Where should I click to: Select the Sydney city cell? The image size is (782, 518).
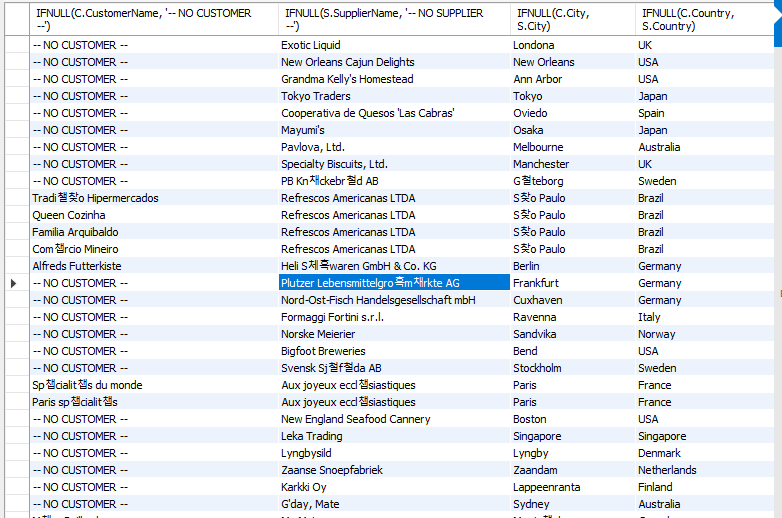(x=573, y=504)
